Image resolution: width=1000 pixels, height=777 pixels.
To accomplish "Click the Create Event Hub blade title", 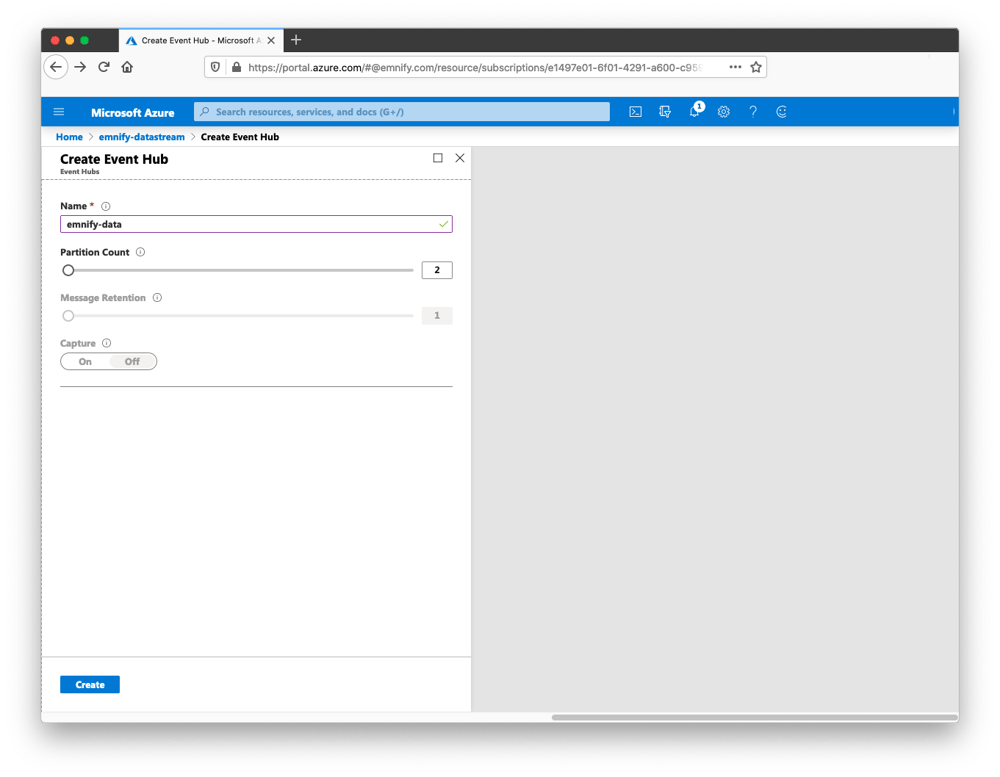I will coord(114,159).
